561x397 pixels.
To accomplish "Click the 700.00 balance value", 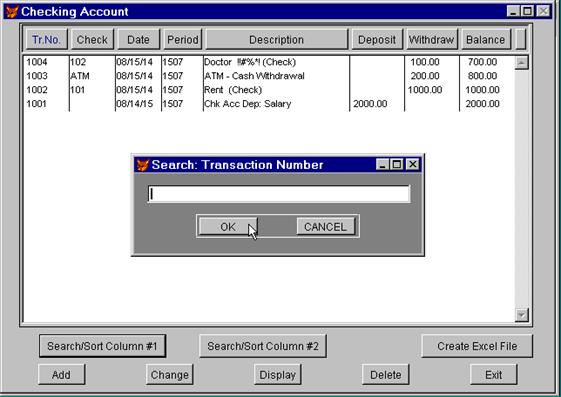I will click(x=482, y=62).
